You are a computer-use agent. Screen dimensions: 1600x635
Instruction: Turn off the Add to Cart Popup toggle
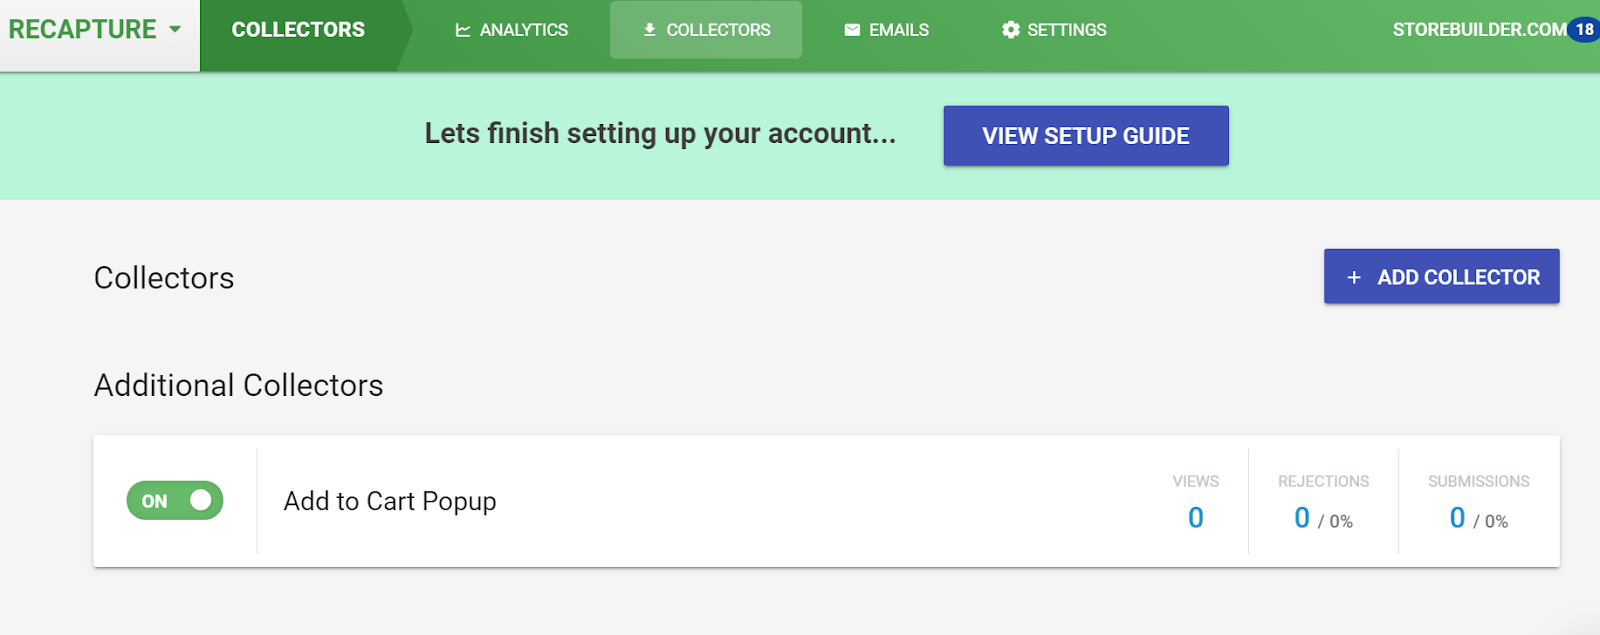[x=175, y=501]
